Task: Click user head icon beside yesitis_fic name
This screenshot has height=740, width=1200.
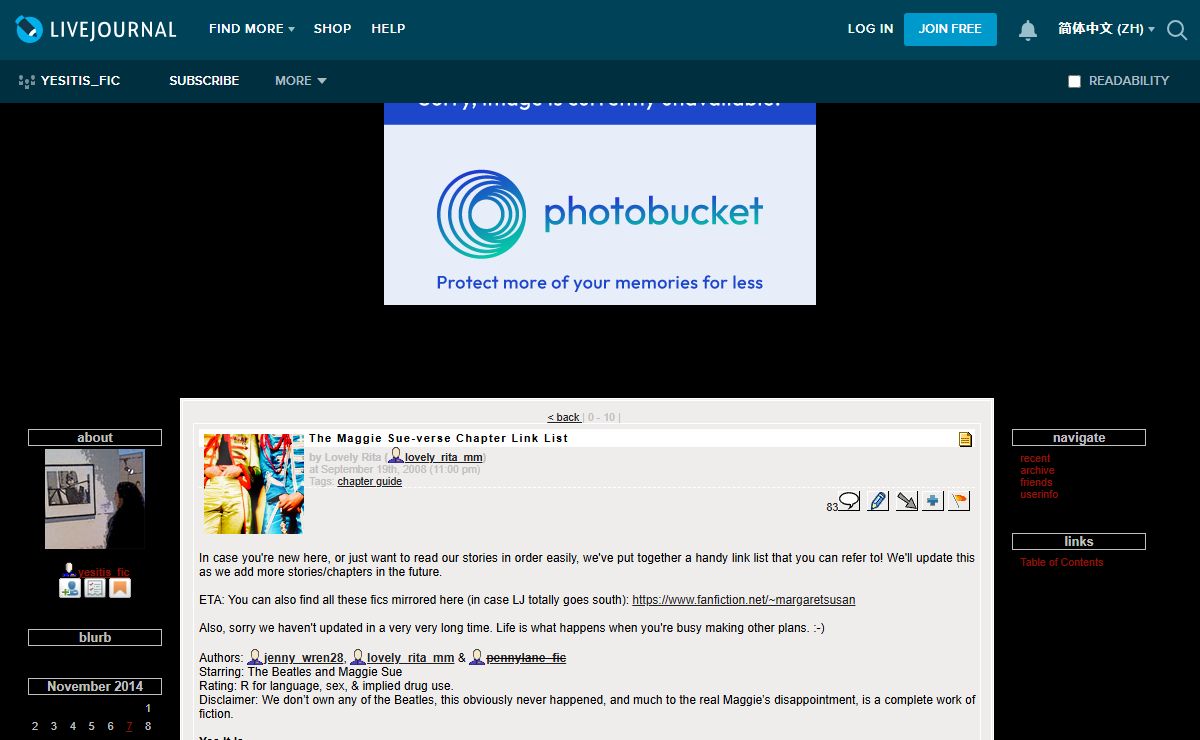Action: pyautogui.click(x=69, y=570)
